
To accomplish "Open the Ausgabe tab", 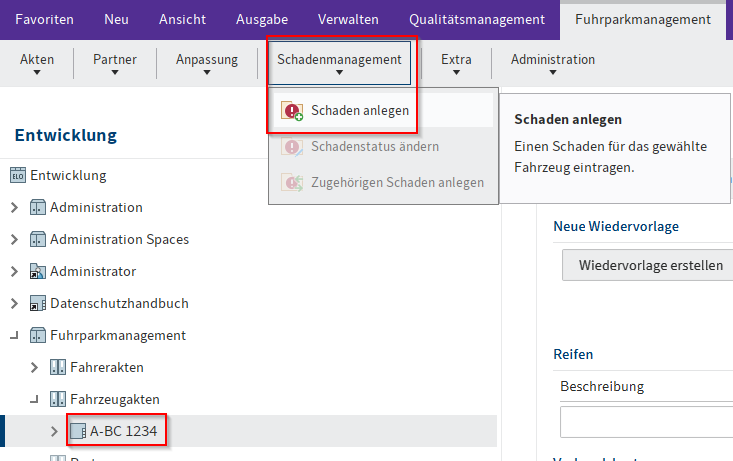I will [262, 20].
